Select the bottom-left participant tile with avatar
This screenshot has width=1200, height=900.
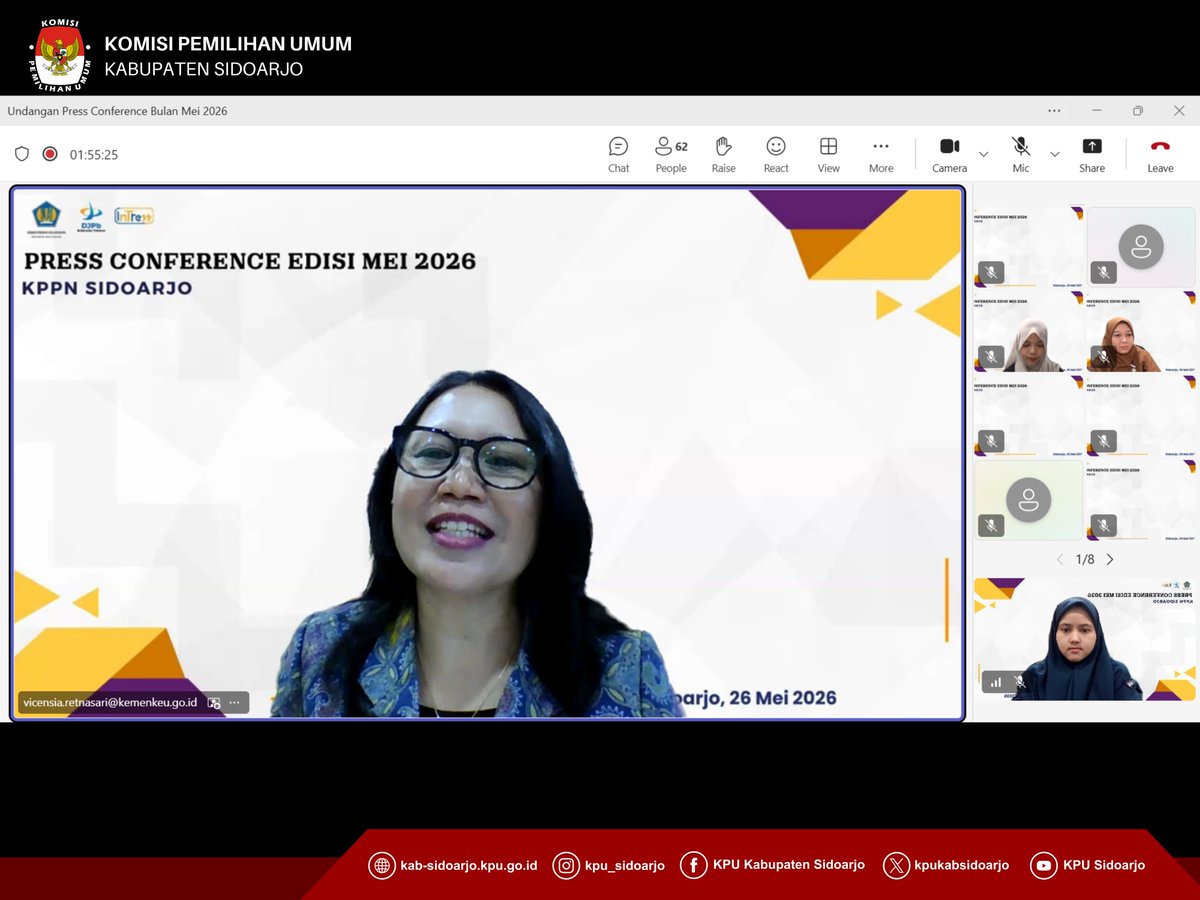point(1028,500)
